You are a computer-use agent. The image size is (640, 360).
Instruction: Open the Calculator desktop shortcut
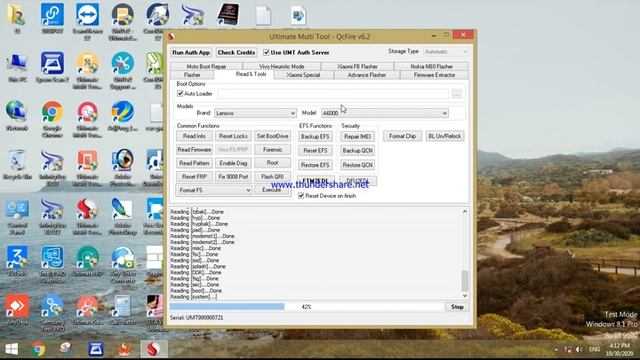pyautogui.click(x=122, y=309)
